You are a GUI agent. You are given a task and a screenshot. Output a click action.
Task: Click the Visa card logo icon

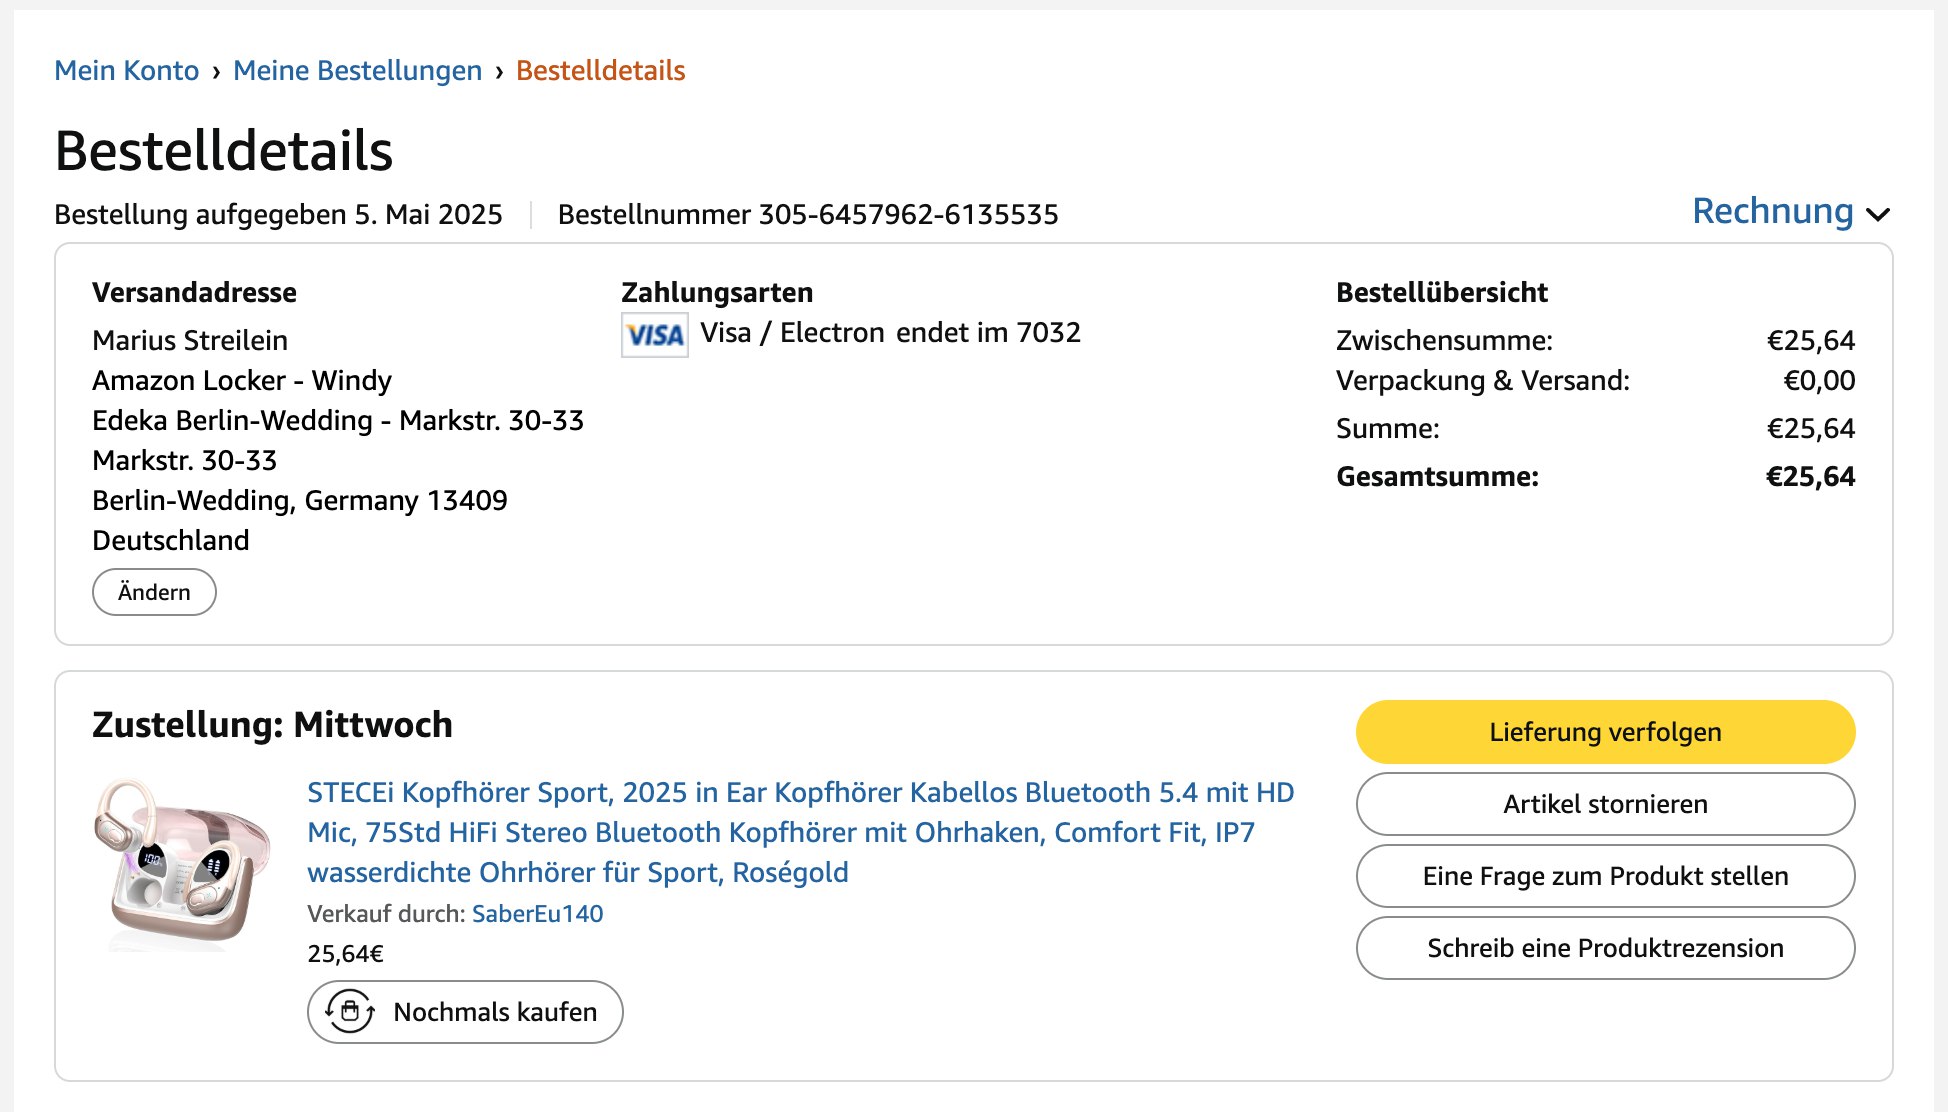coord(654,335)
